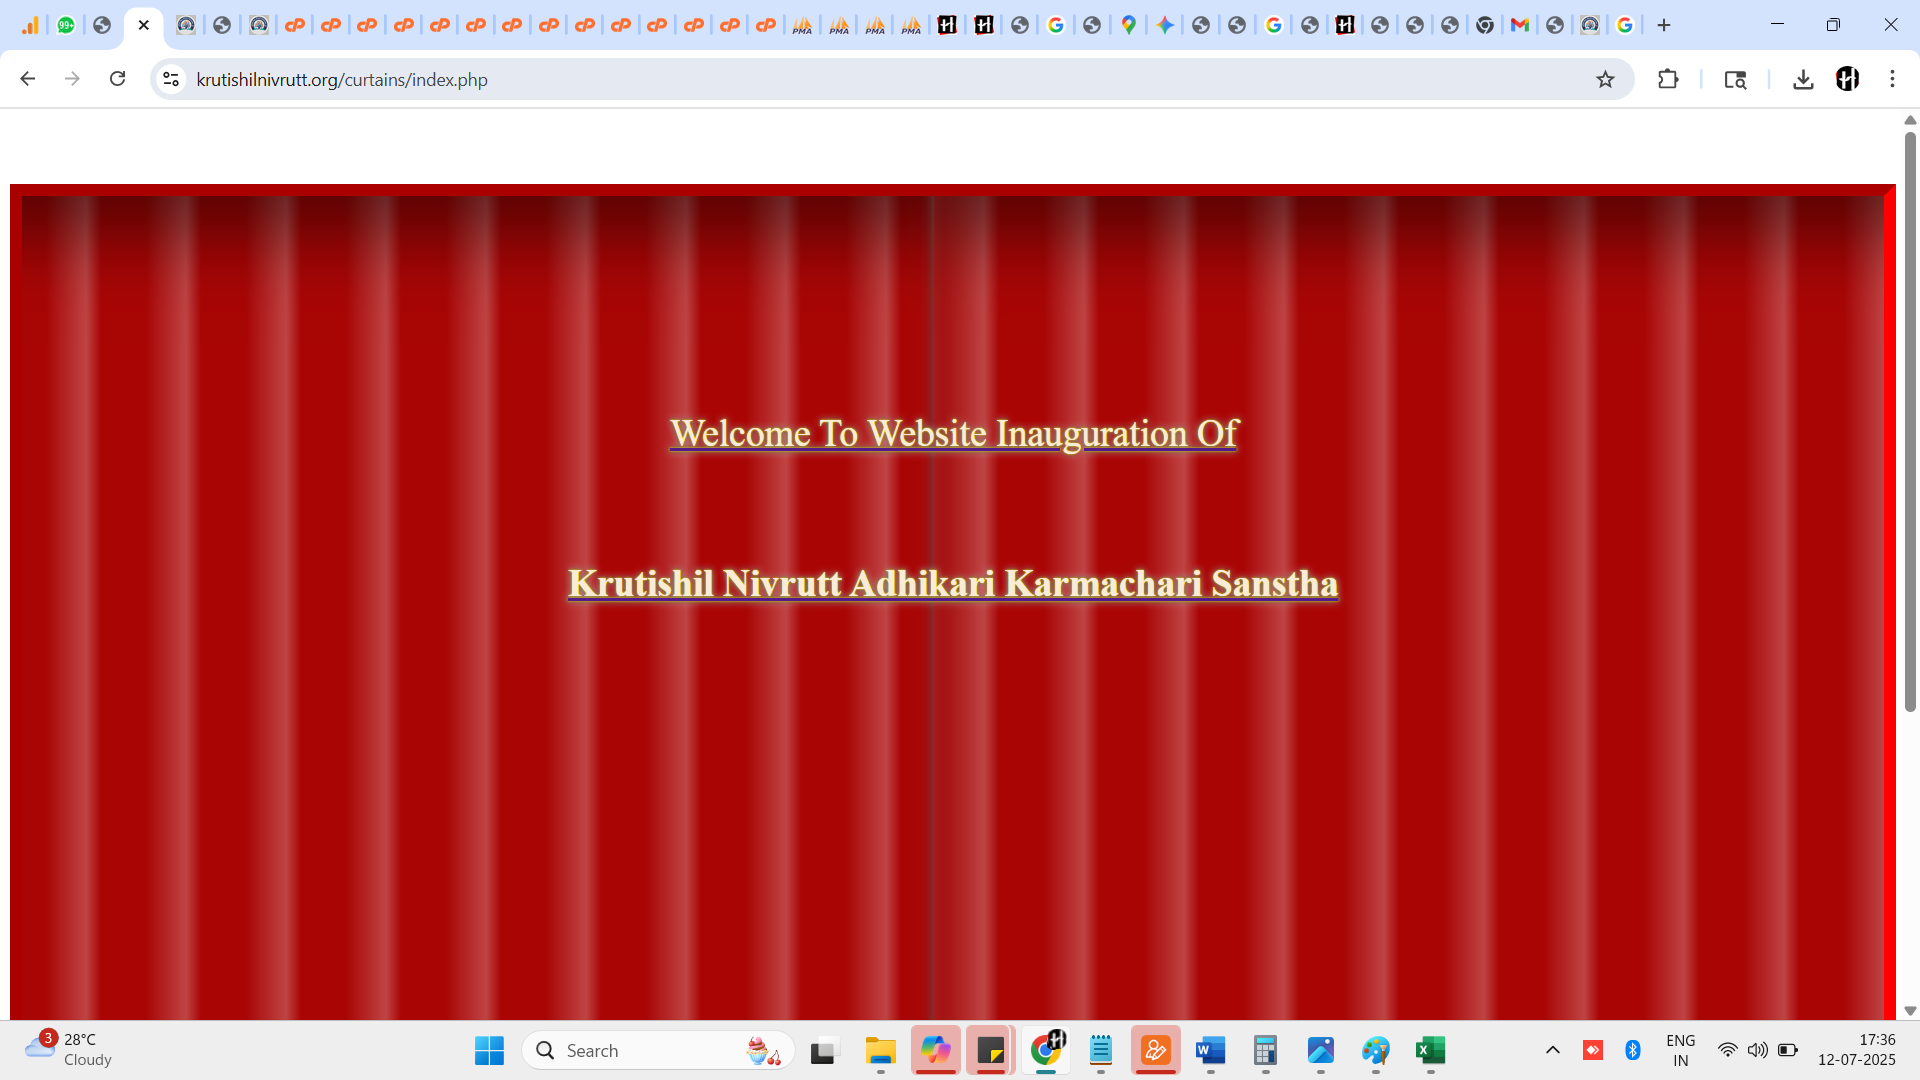1920x1080 pixels.
Task: Switch to the Gmail tab
Action: pyautogui.click(x=1519, y=25)
